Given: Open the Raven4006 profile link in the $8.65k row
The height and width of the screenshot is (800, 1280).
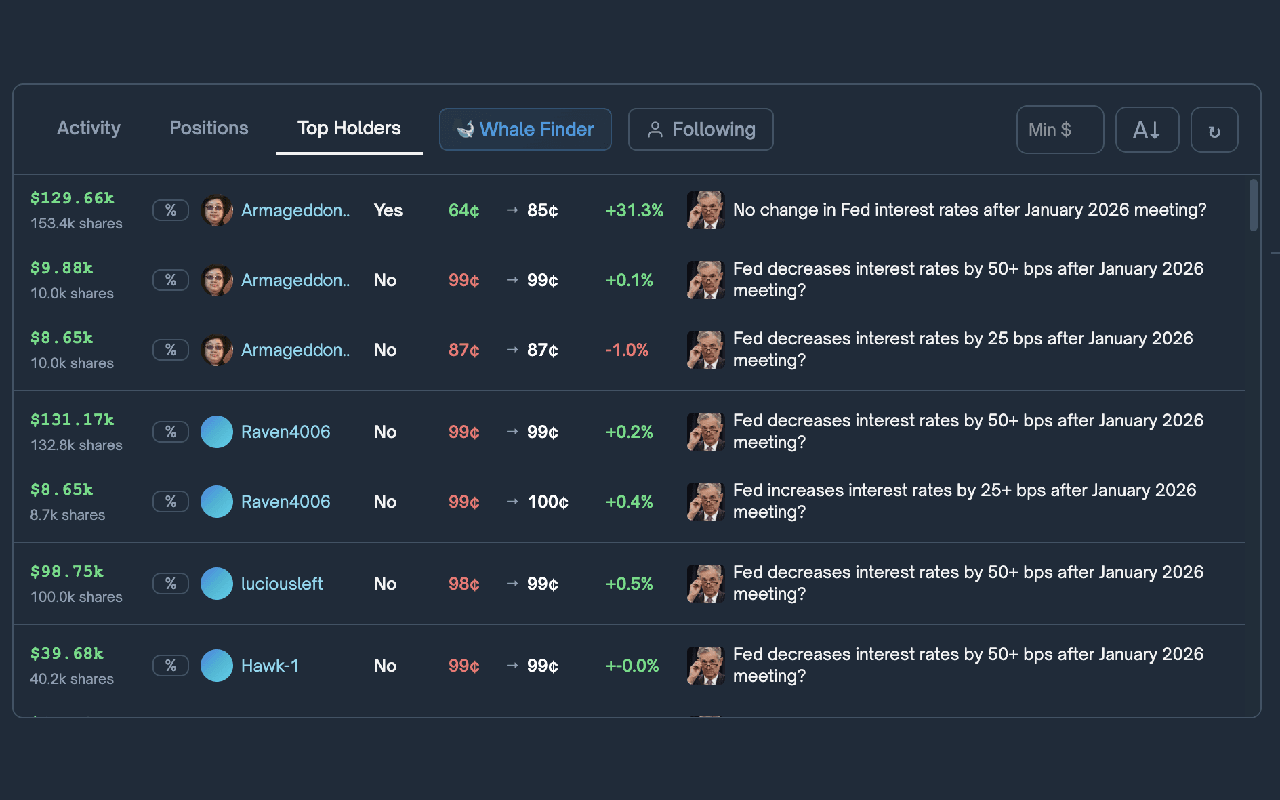Looking at the screenshot, I should pos(286,502).
